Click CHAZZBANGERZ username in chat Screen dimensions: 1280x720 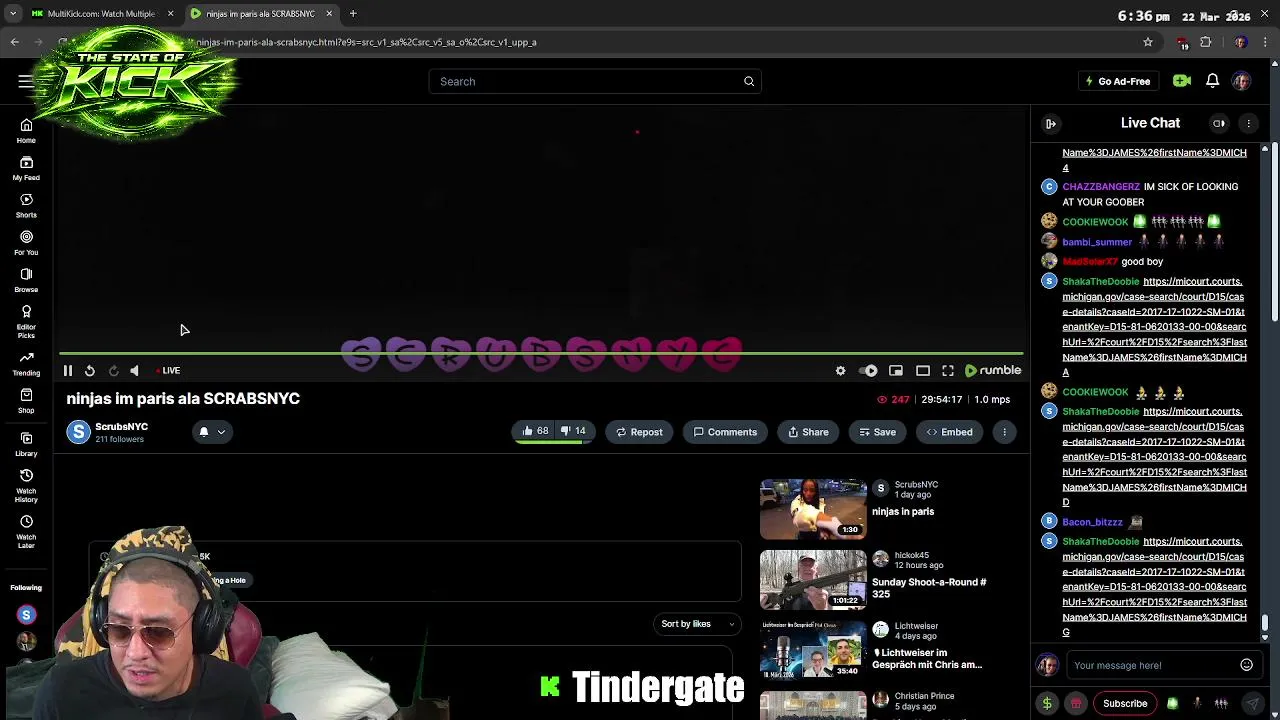[x=1100, y=187]
